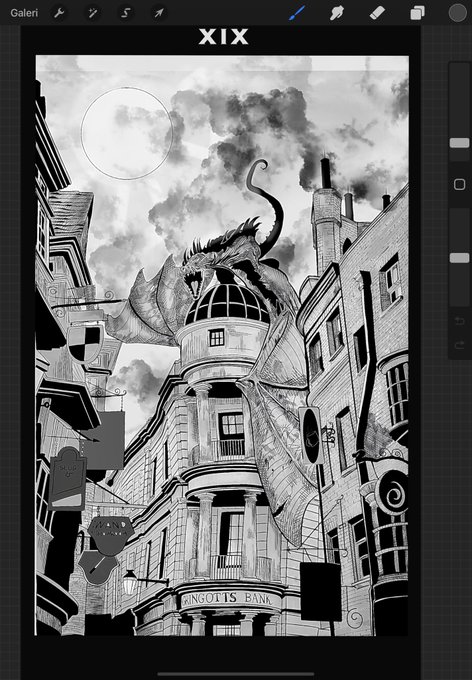Screen dimensions: 472x680
Task: Open the Actions wrench menu
Action: coord(59,13)
